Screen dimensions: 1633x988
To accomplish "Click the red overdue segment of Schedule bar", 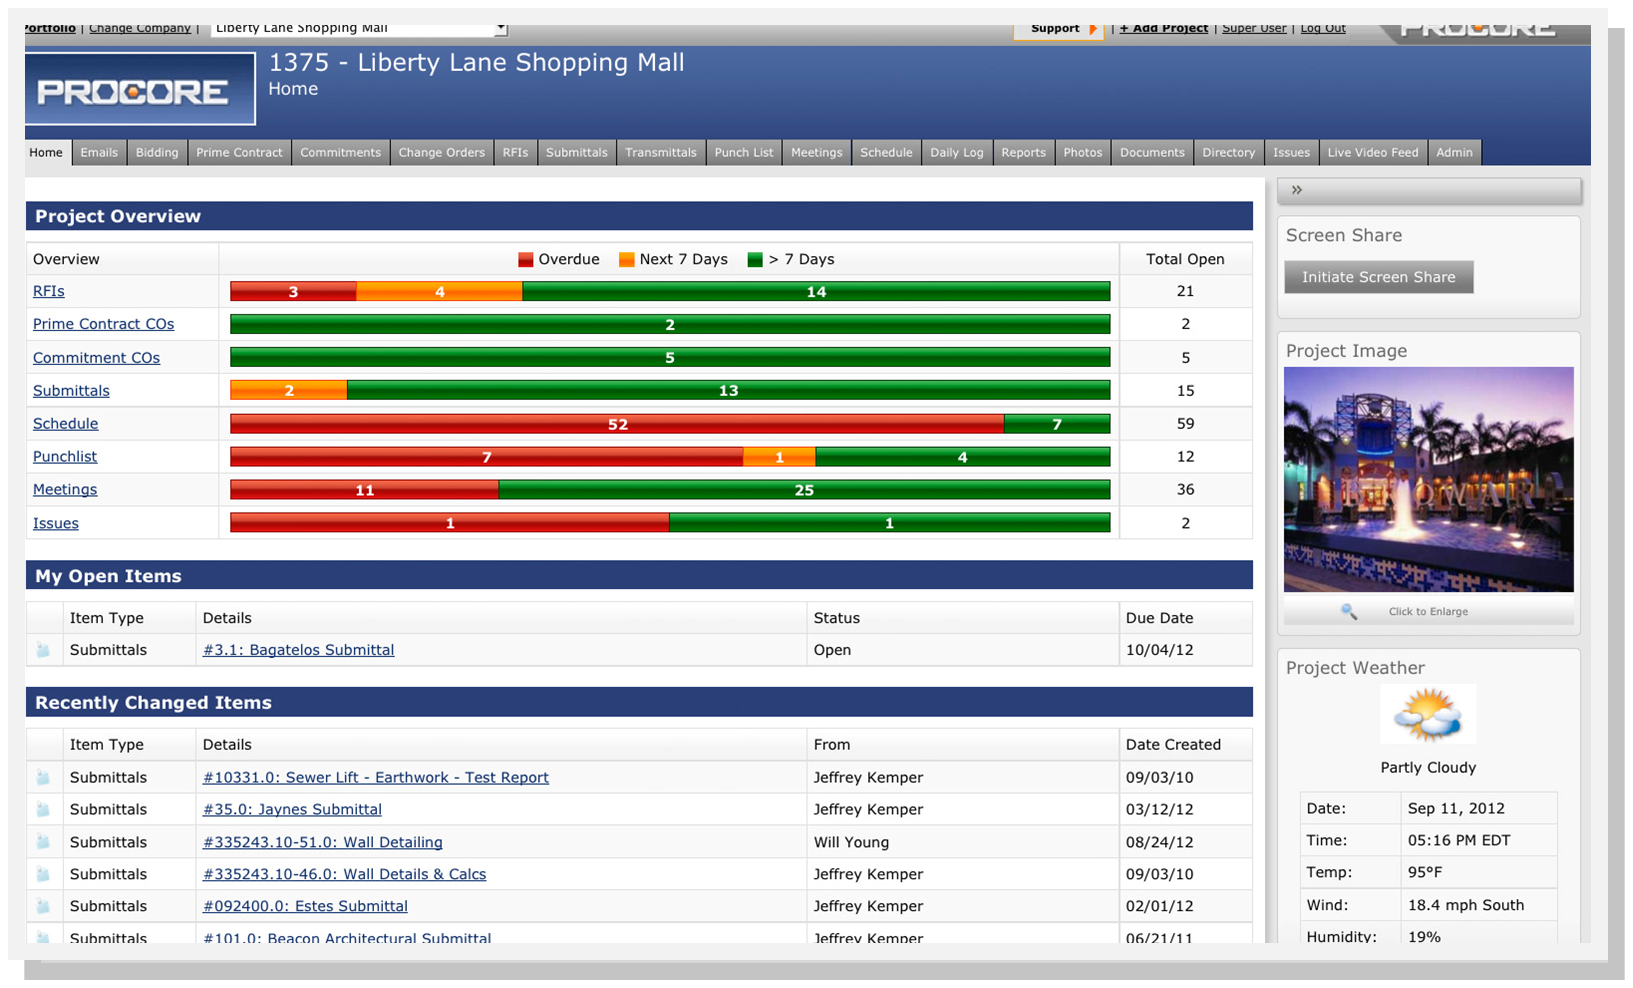I will (617, 424).
